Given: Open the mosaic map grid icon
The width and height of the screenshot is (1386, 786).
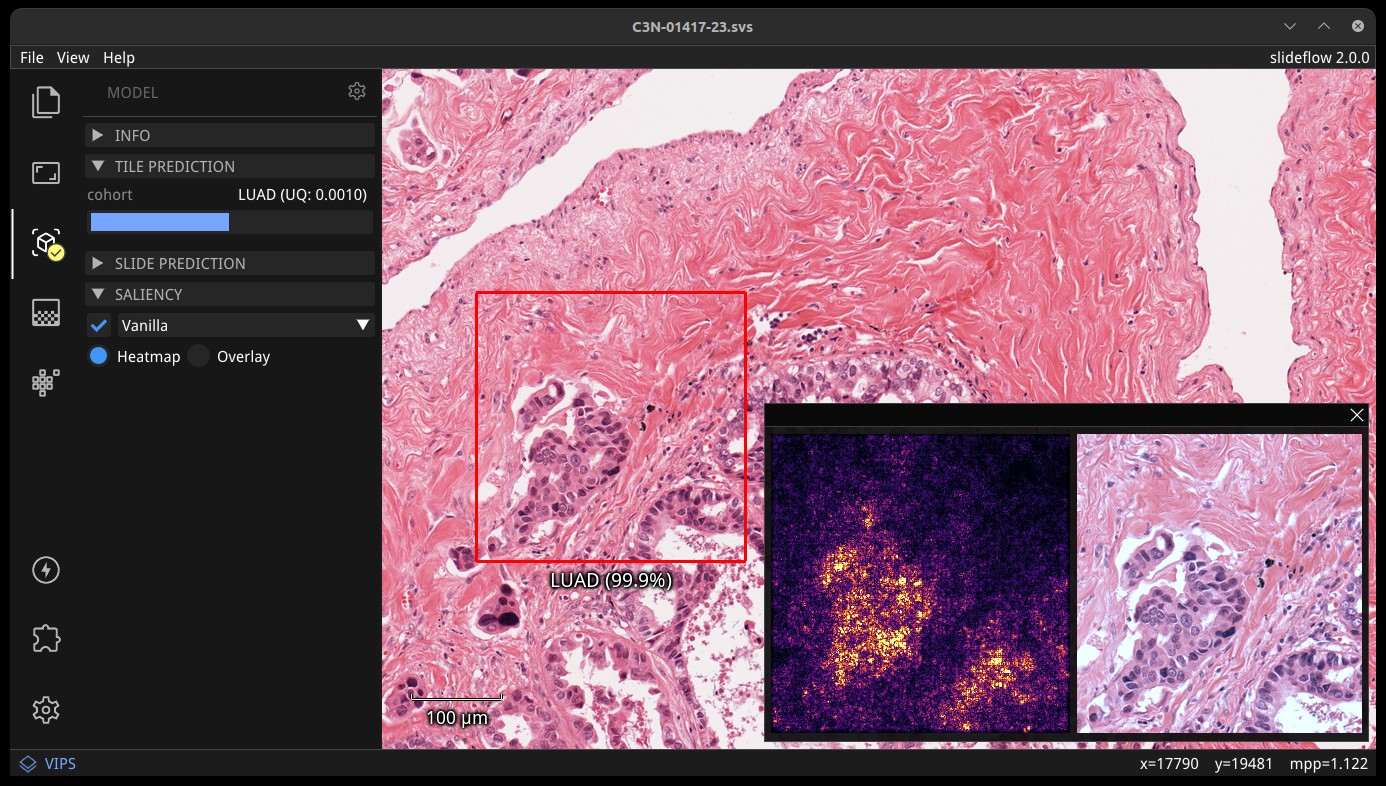Looking at the screenshot, I should pos(46,382).
